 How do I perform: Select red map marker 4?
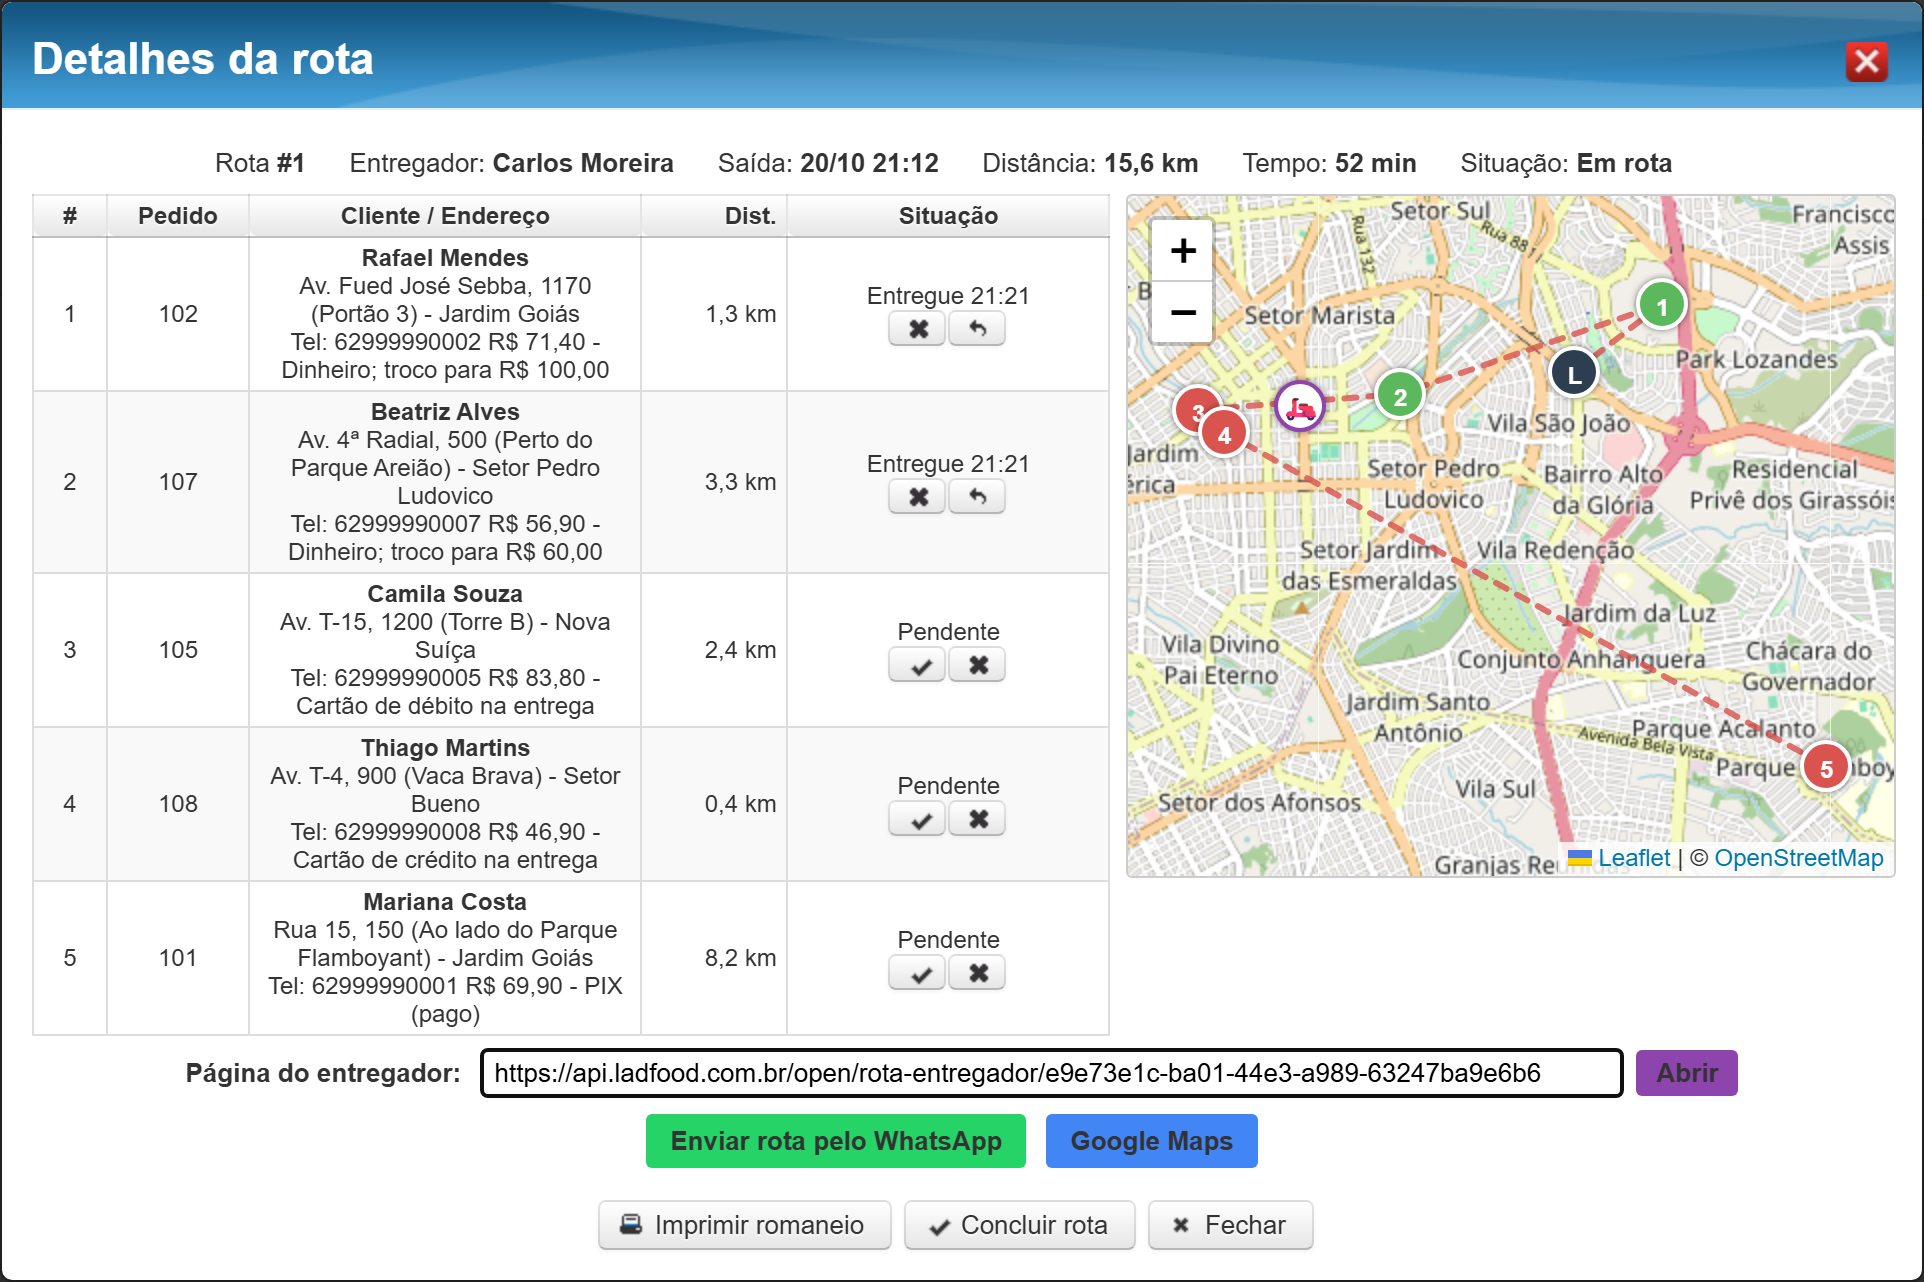(1224, 434)
